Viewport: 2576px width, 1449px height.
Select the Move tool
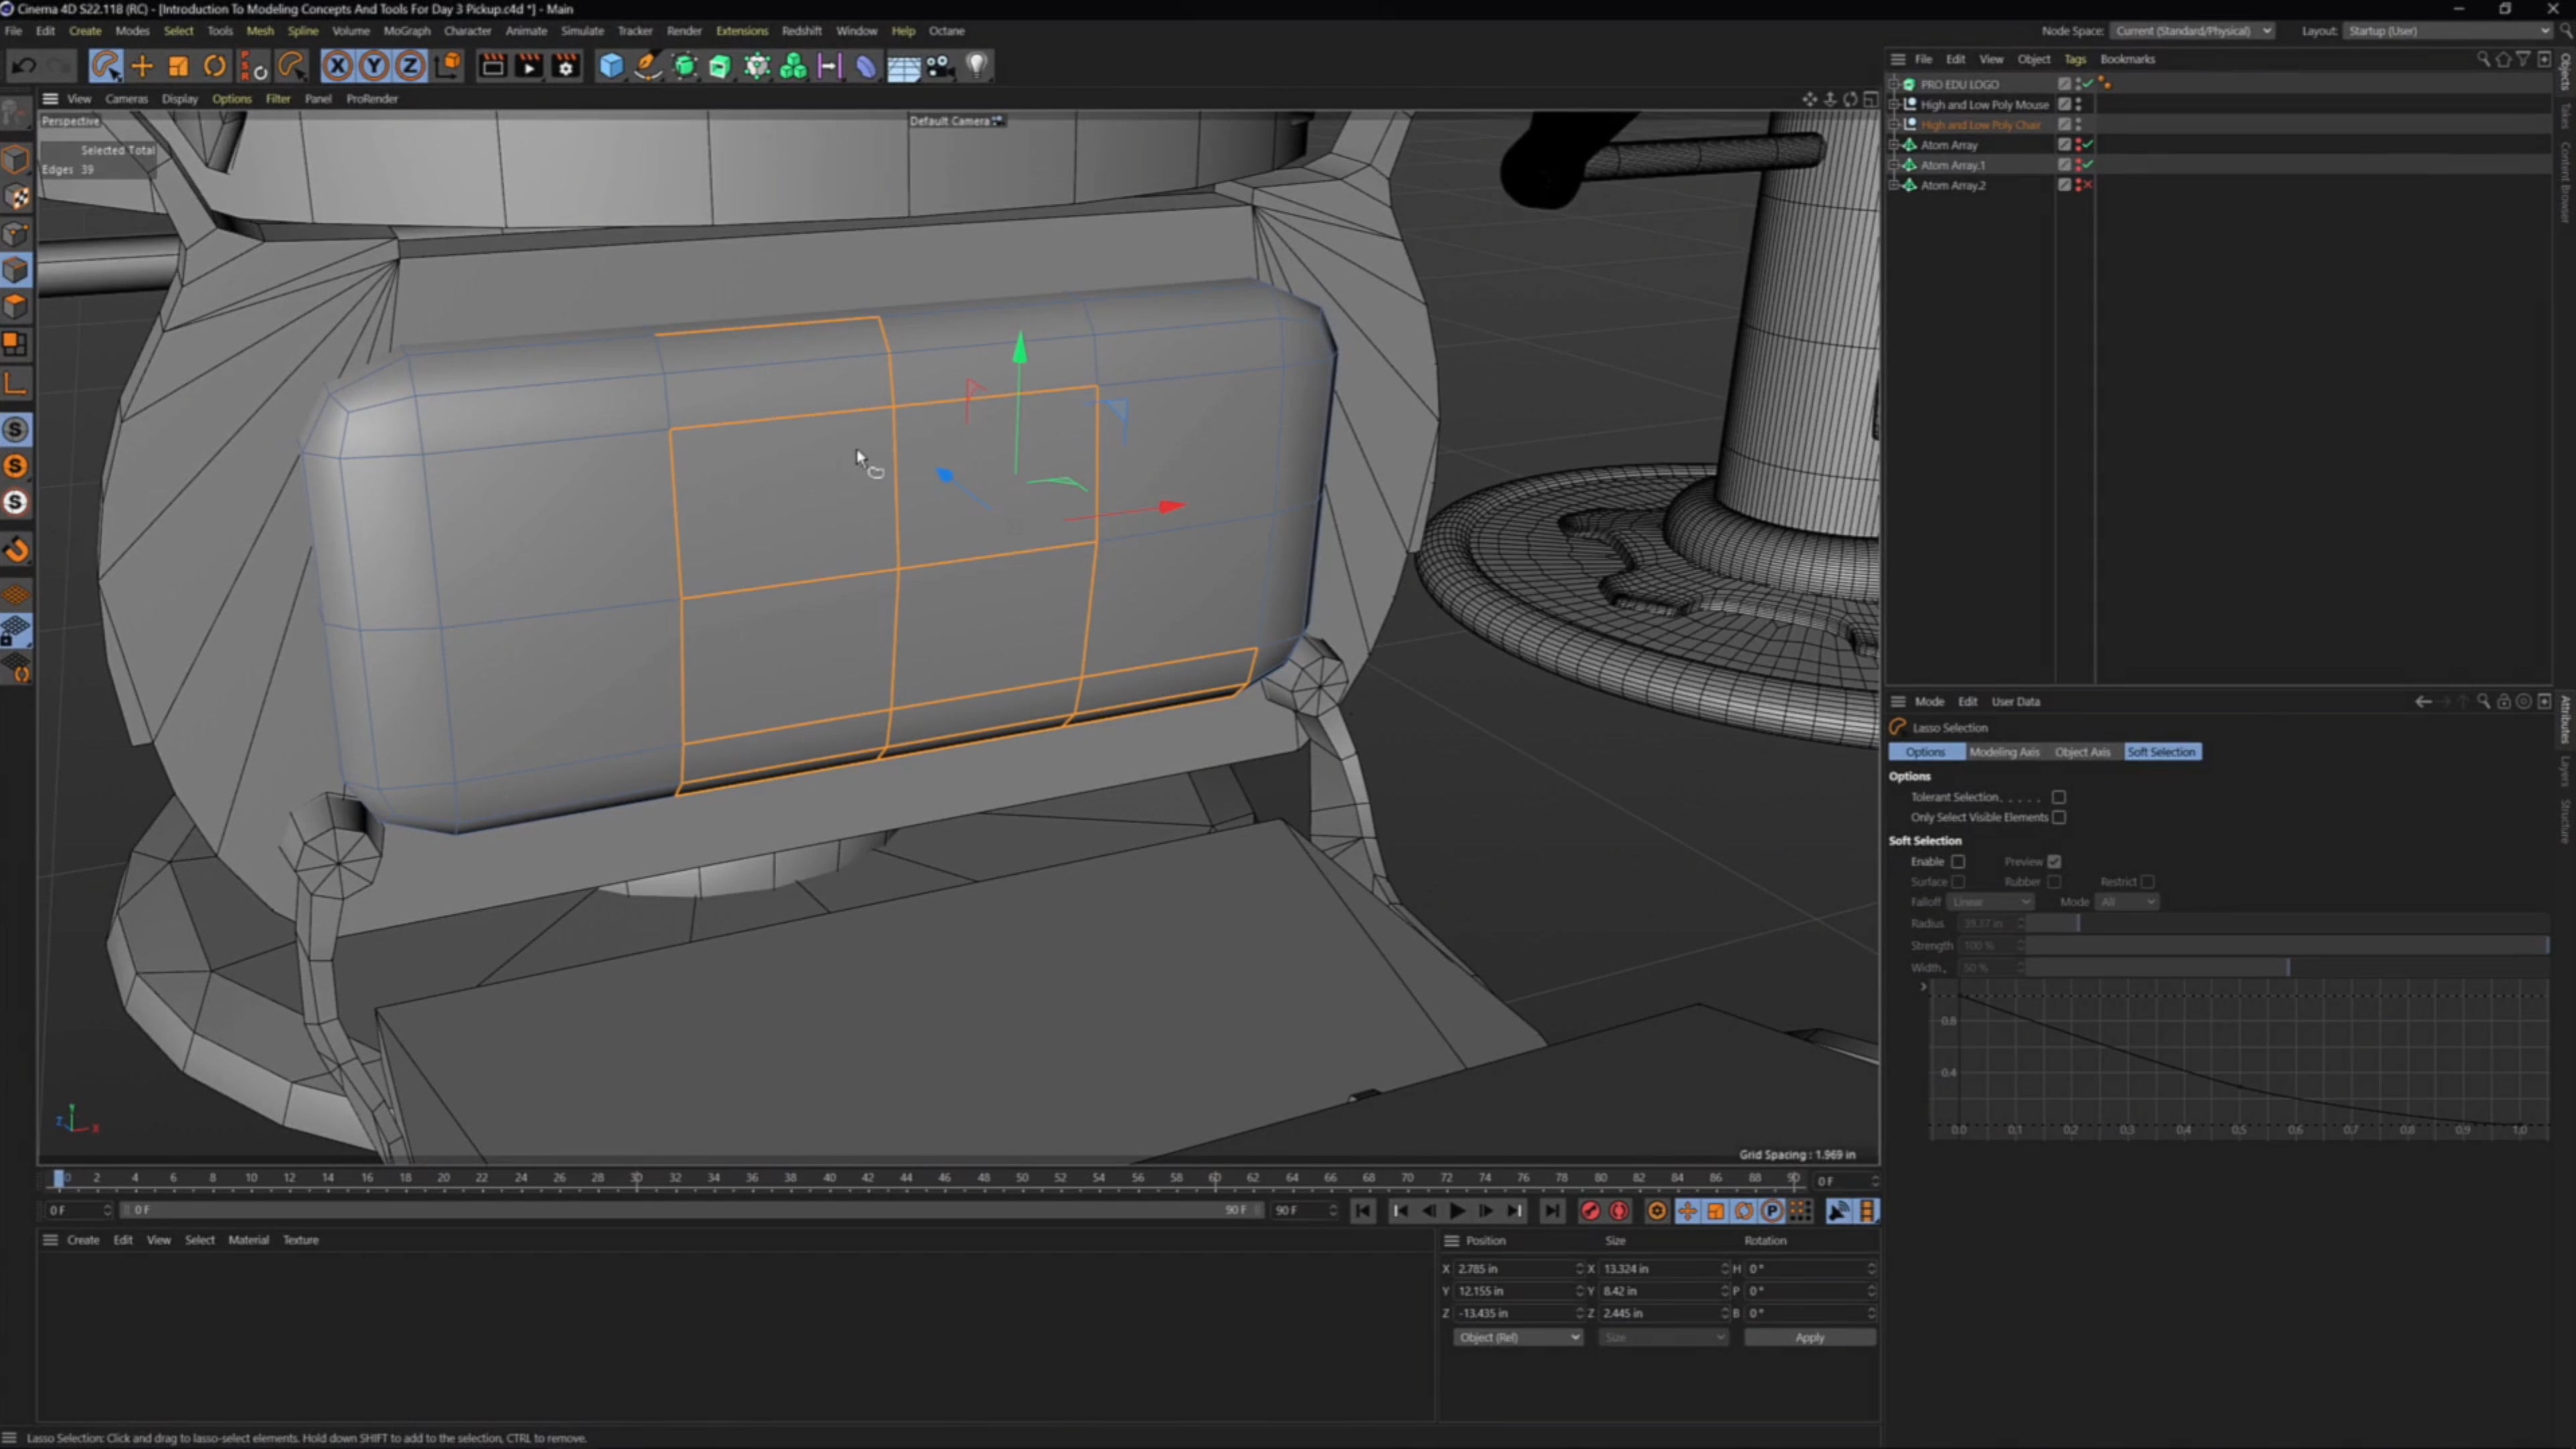tap(142, 66)
